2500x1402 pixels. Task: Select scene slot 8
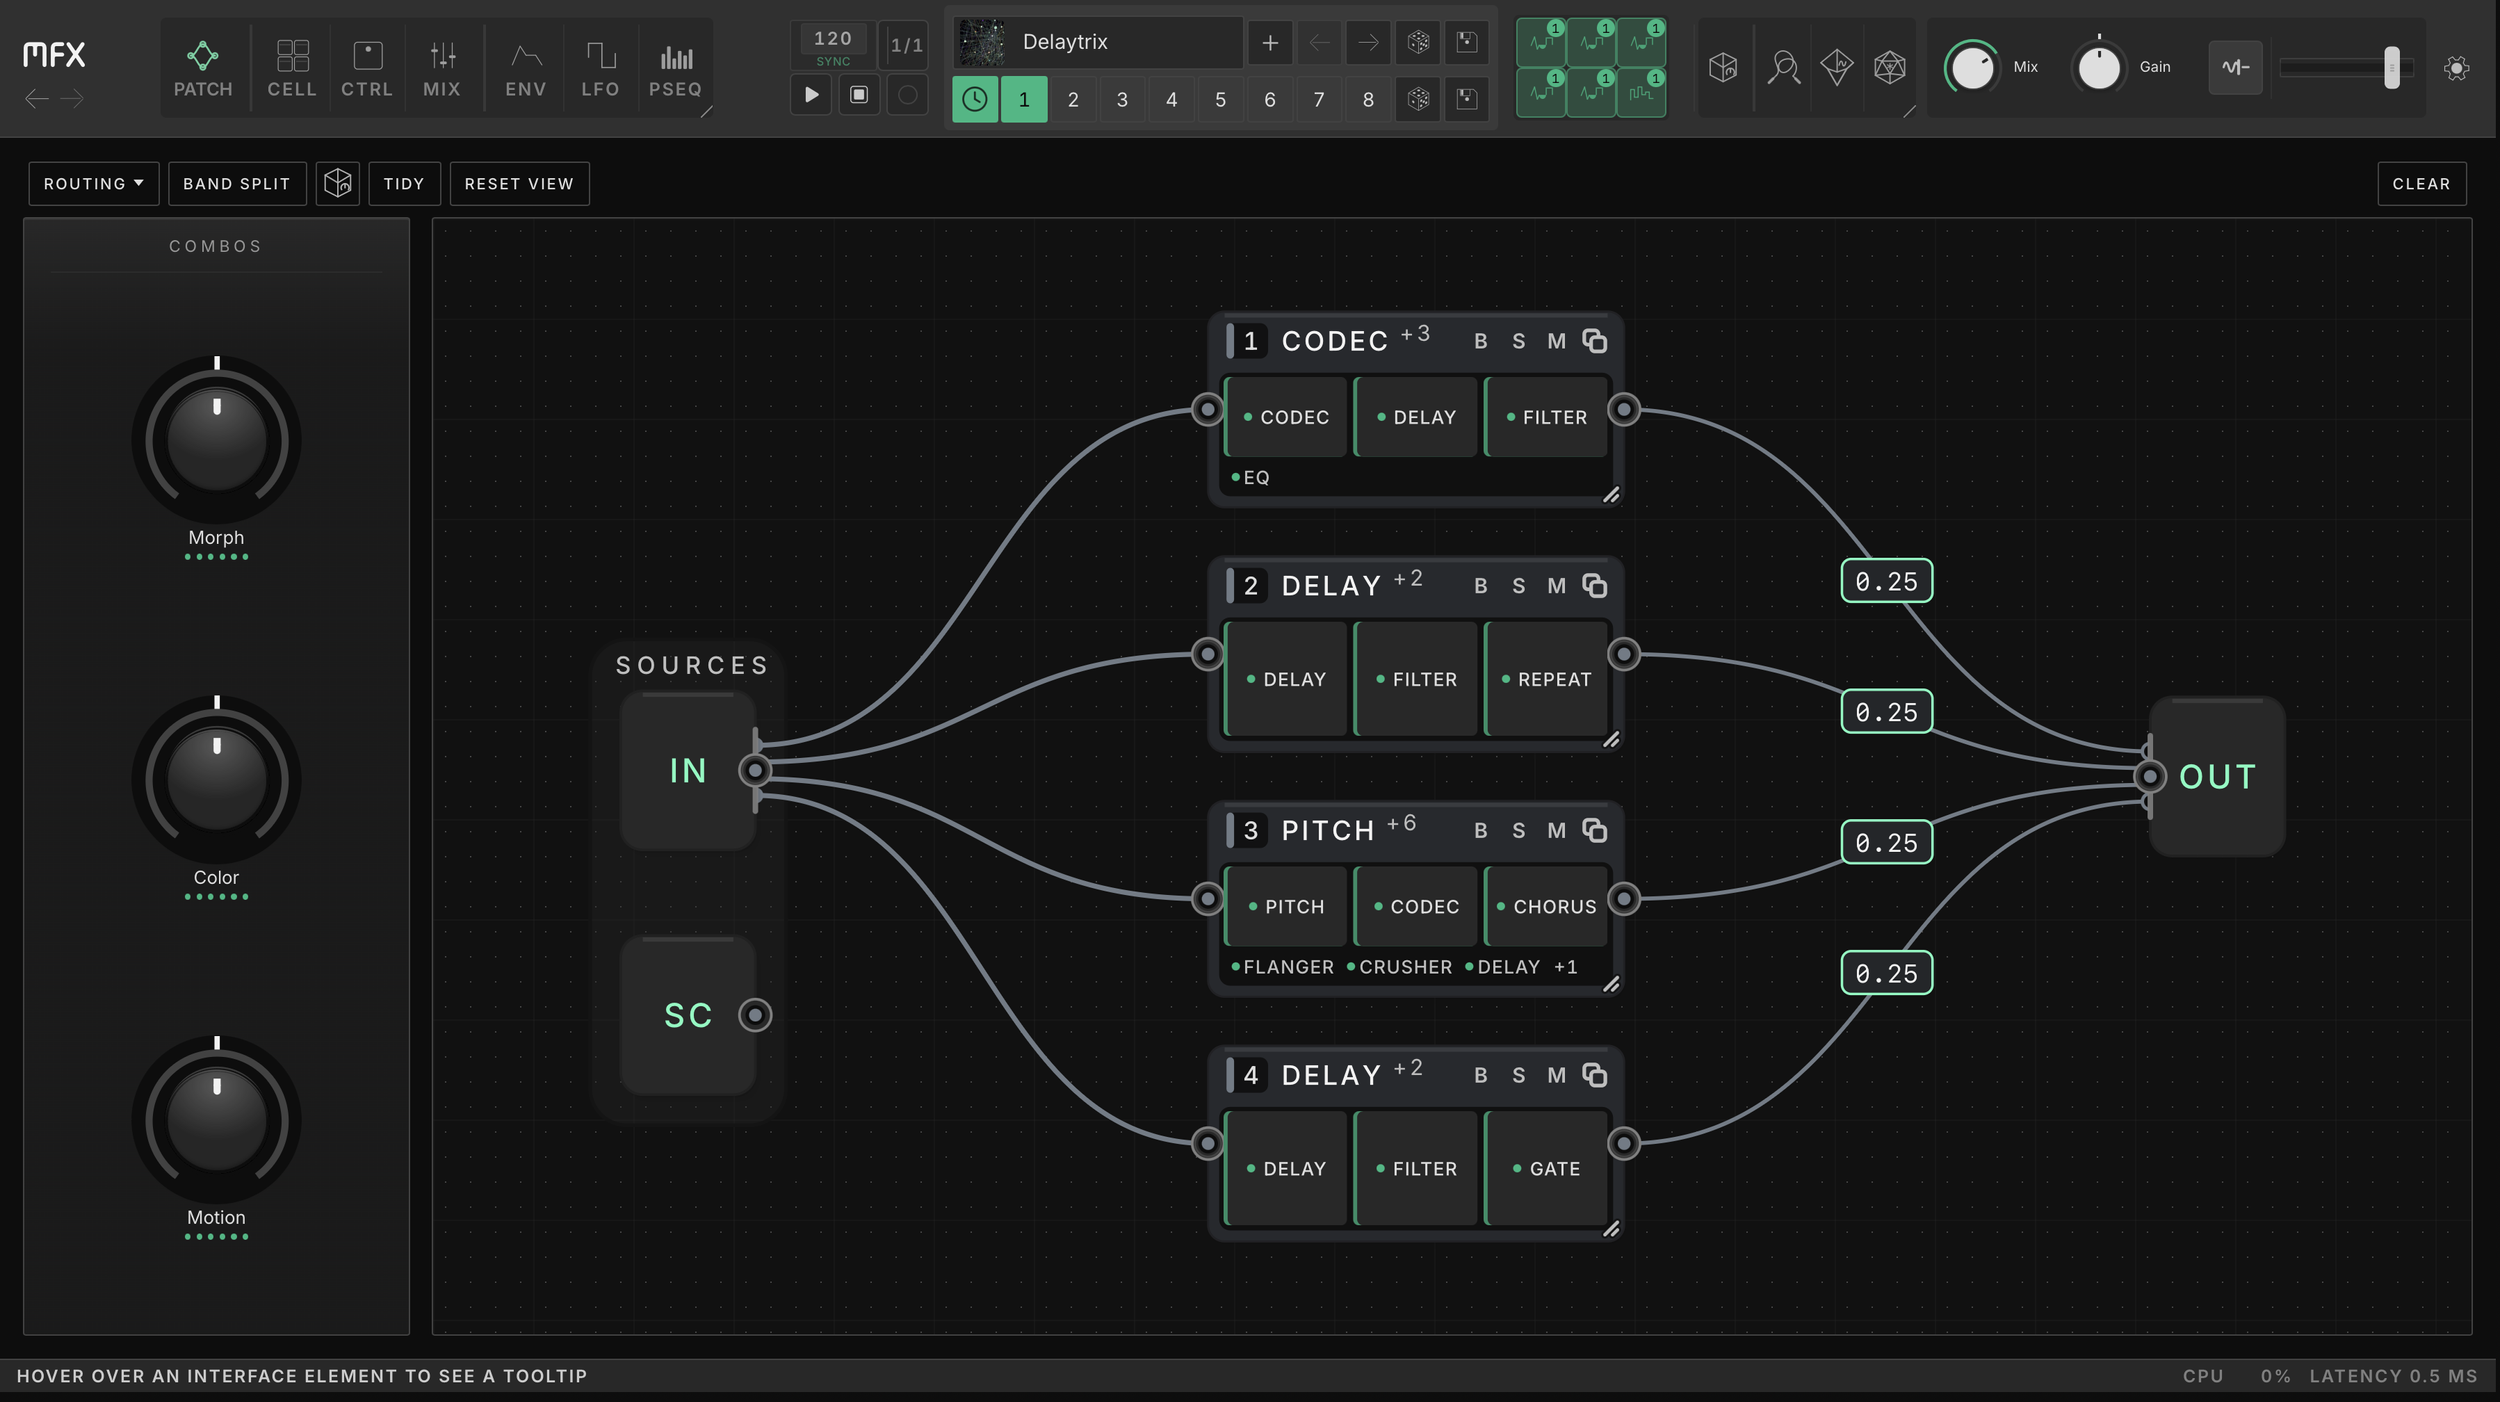coord(1368,99)
